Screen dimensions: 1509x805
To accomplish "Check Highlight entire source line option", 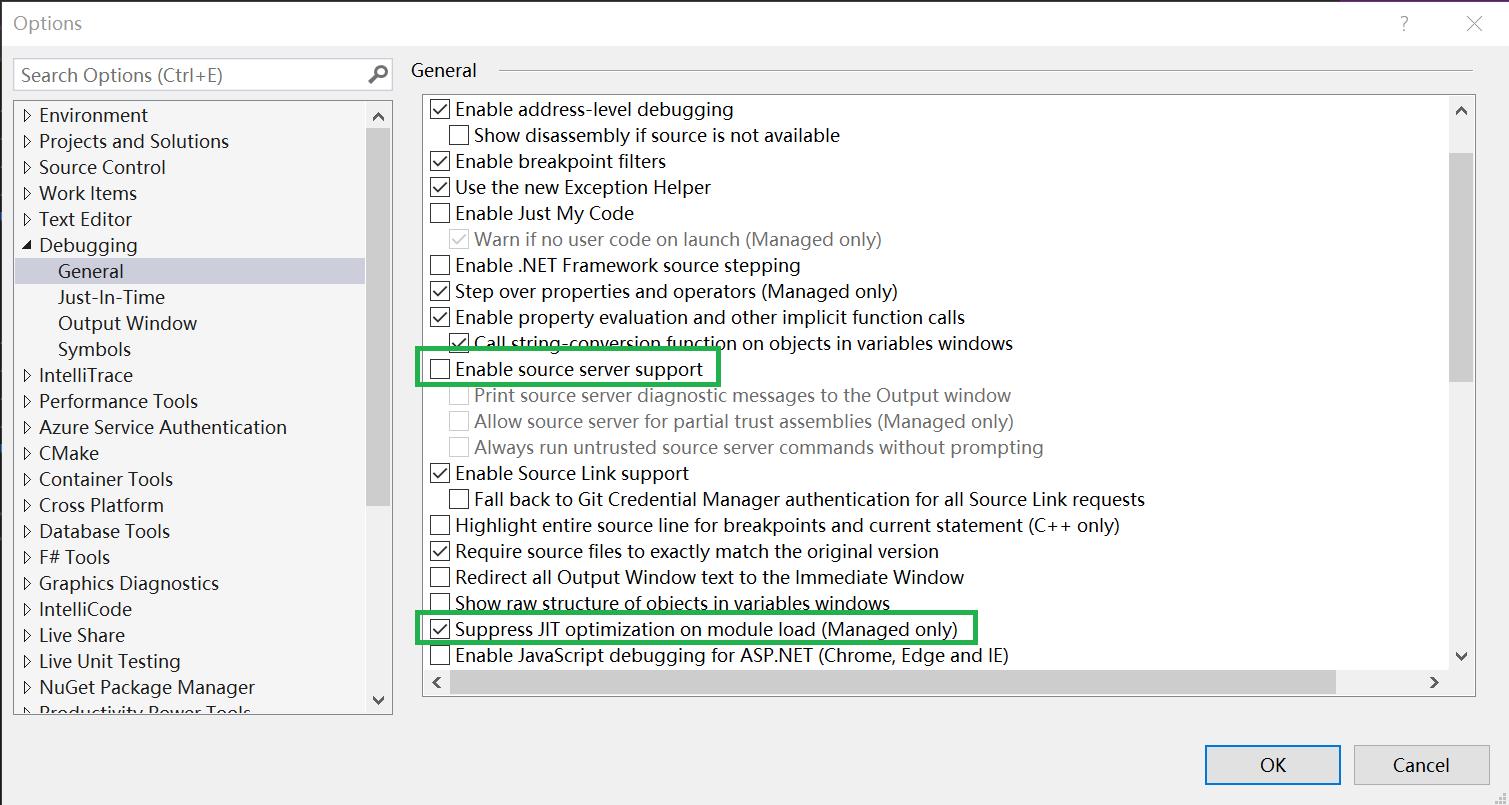I will pos(440,525).
